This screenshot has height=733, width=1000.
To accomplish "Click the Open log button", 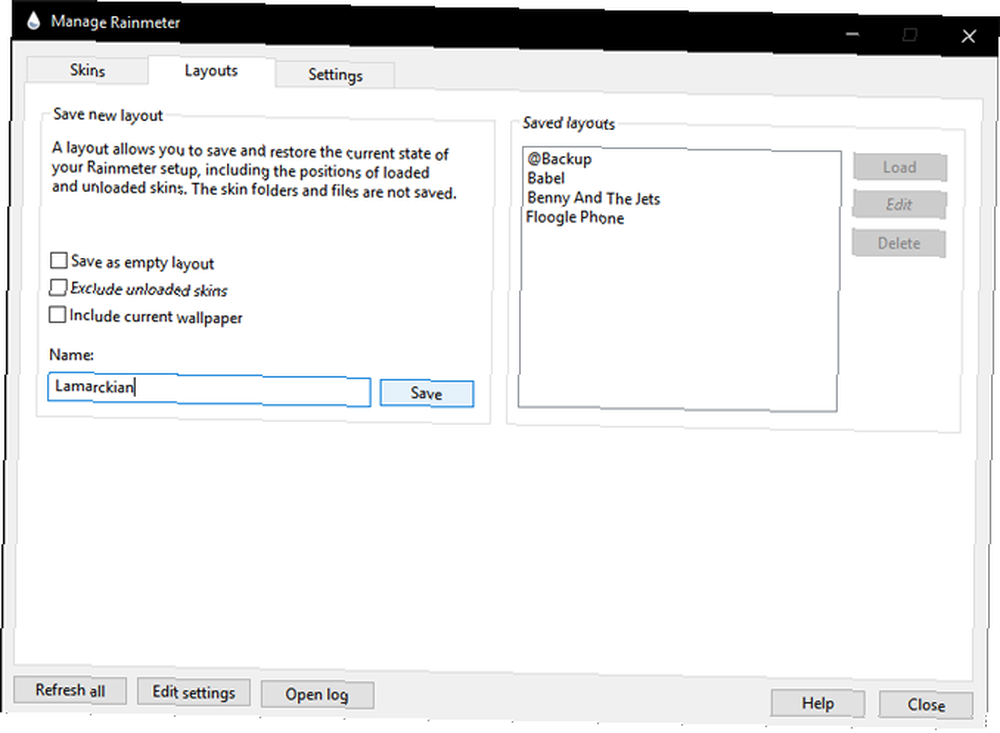I will 317,694.
